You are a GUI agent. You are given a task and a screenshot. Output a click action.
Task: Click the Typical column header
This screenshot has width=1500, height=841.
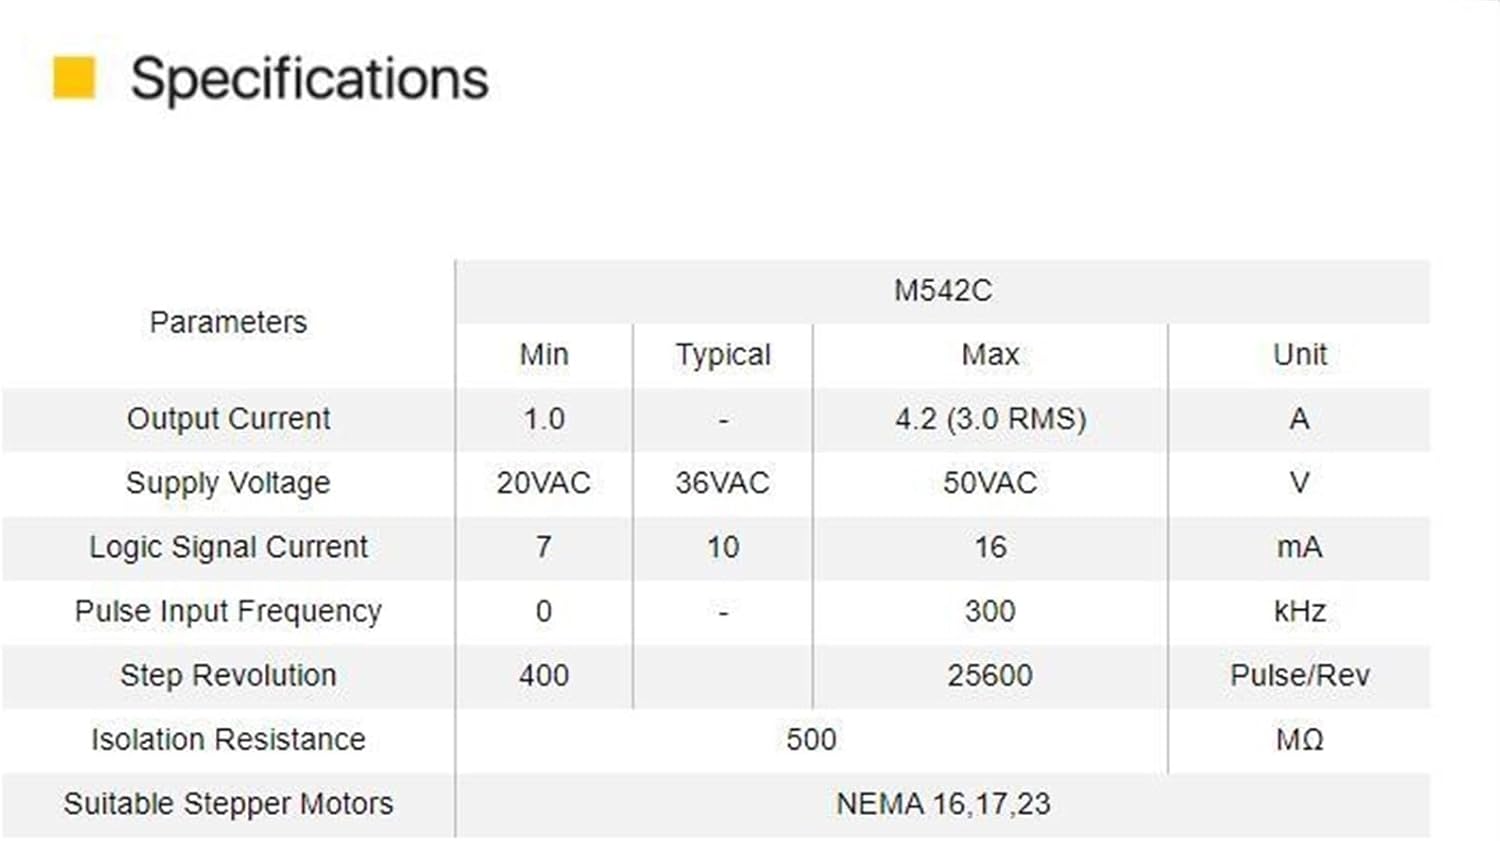tap(723, 355)
